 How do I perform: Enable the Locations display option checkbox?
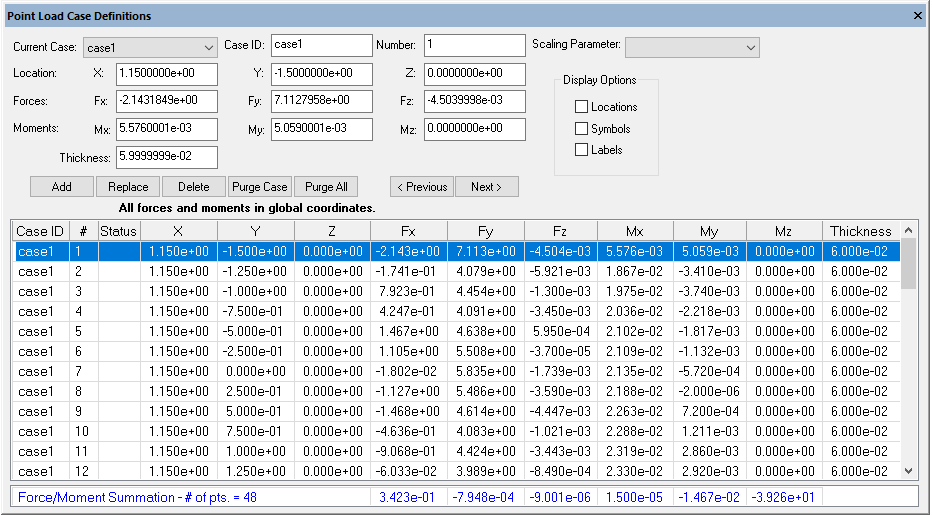tap(582, 107)
